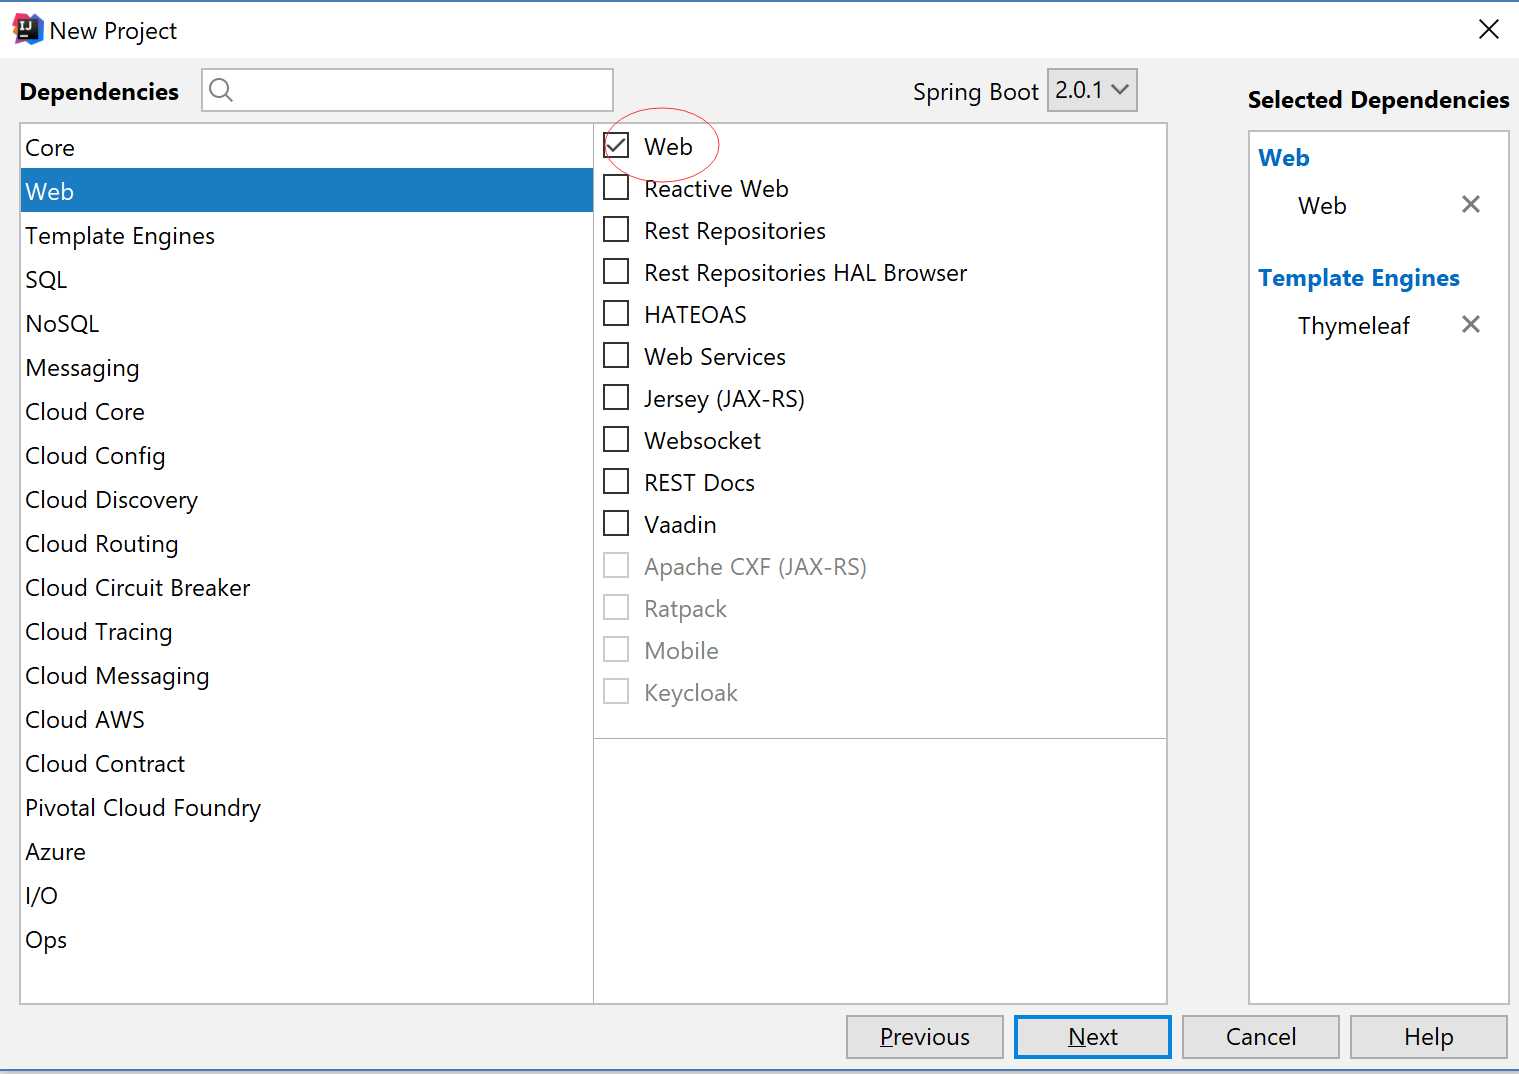
Task: Click the search magnifier icon
Action: (221, 90)
